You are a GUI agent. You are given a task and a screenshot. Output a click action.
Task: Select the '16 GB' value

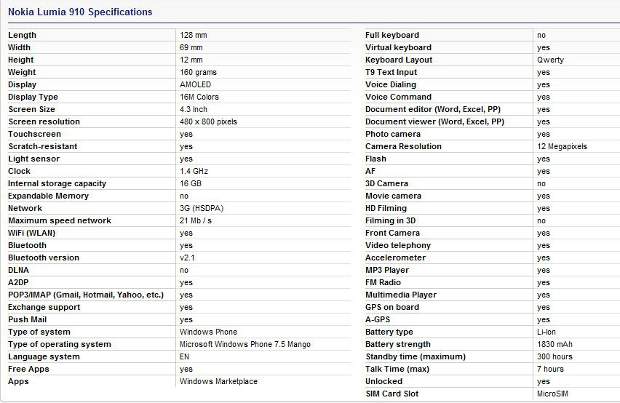point(191,184)
